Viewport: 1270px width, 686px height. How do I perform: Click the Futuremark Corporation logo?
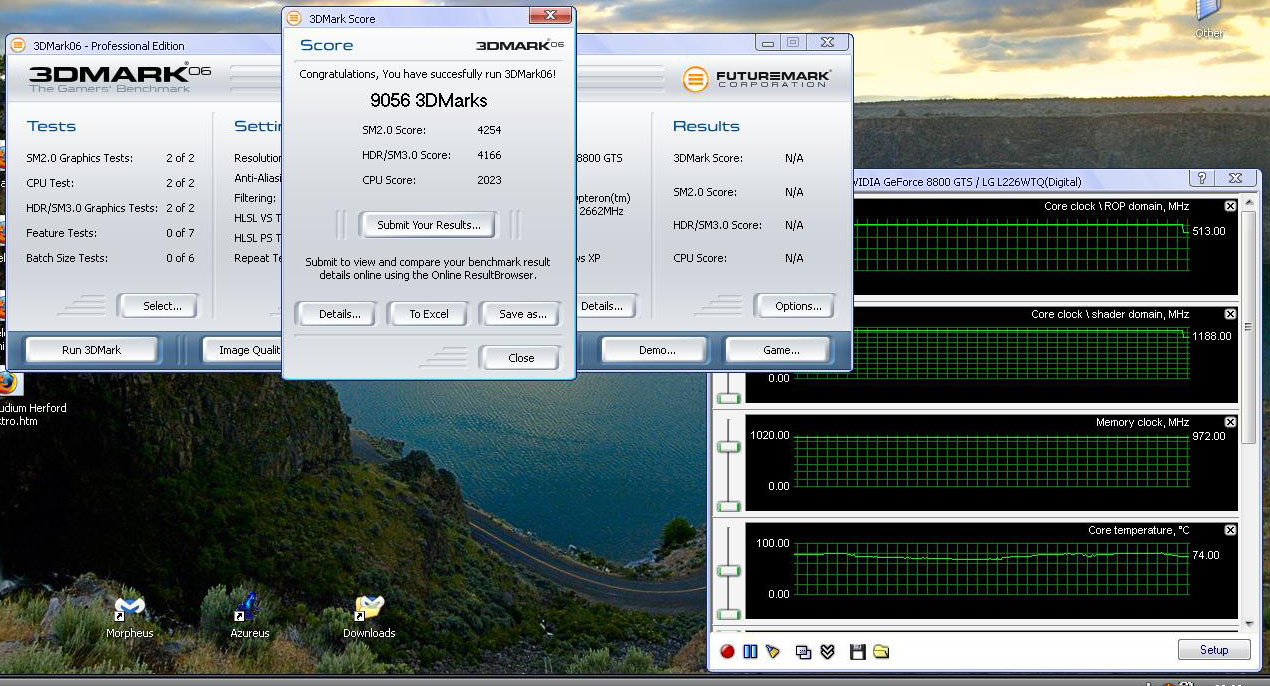(756, 79)
